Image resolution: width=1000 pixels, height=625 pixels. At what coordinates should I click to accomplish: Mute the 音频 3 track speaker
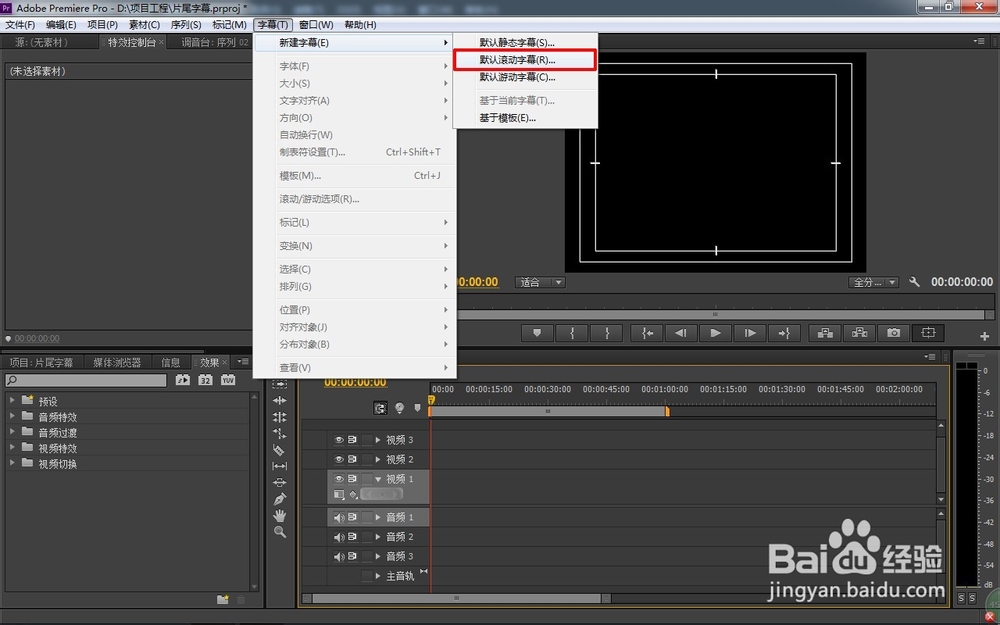(x=339, y=557)
